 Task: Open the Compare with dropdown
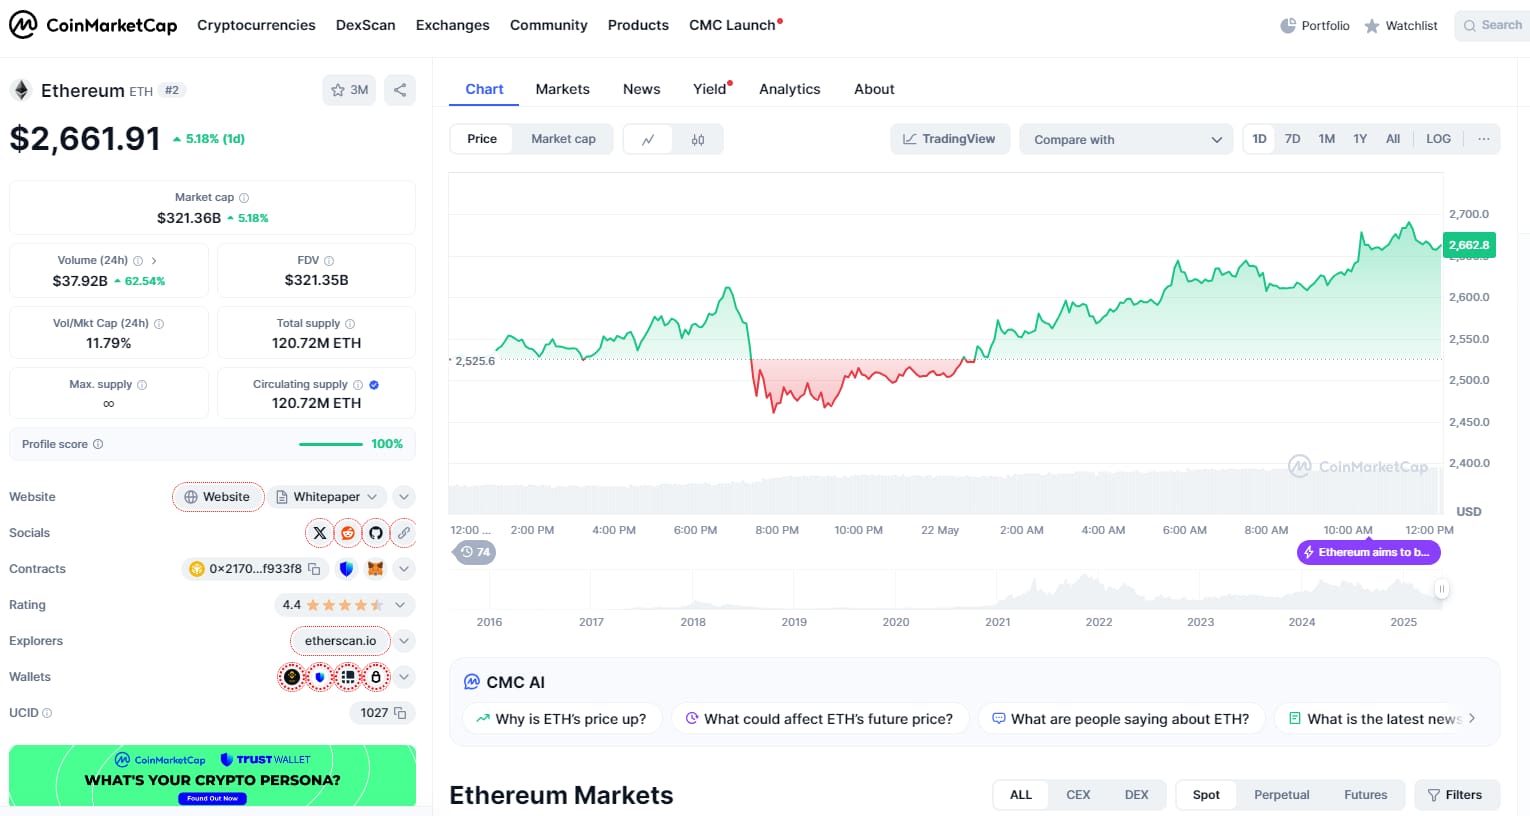tap(1126, 140)
